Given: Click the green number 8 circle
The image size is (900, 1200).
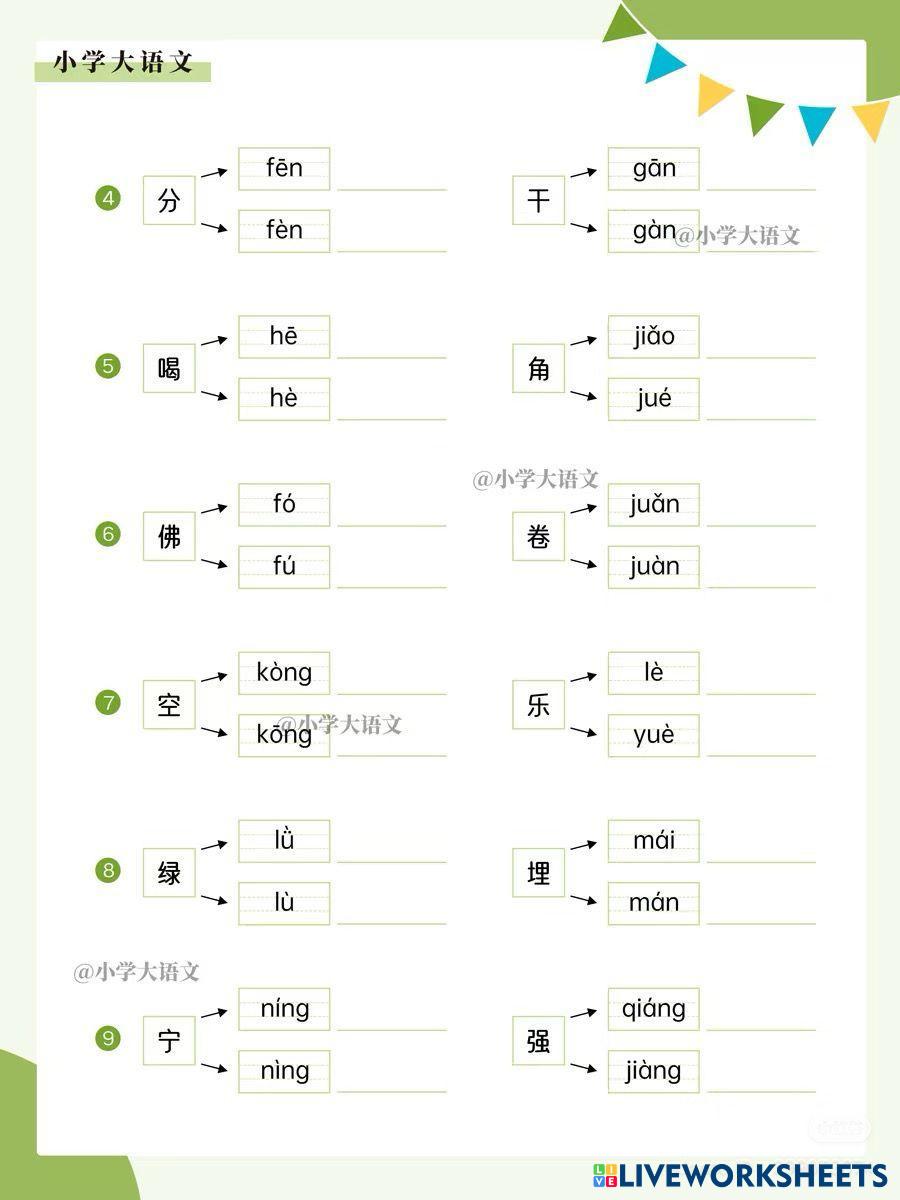Looking at the screenshot, I should click(x=108, y=871).
